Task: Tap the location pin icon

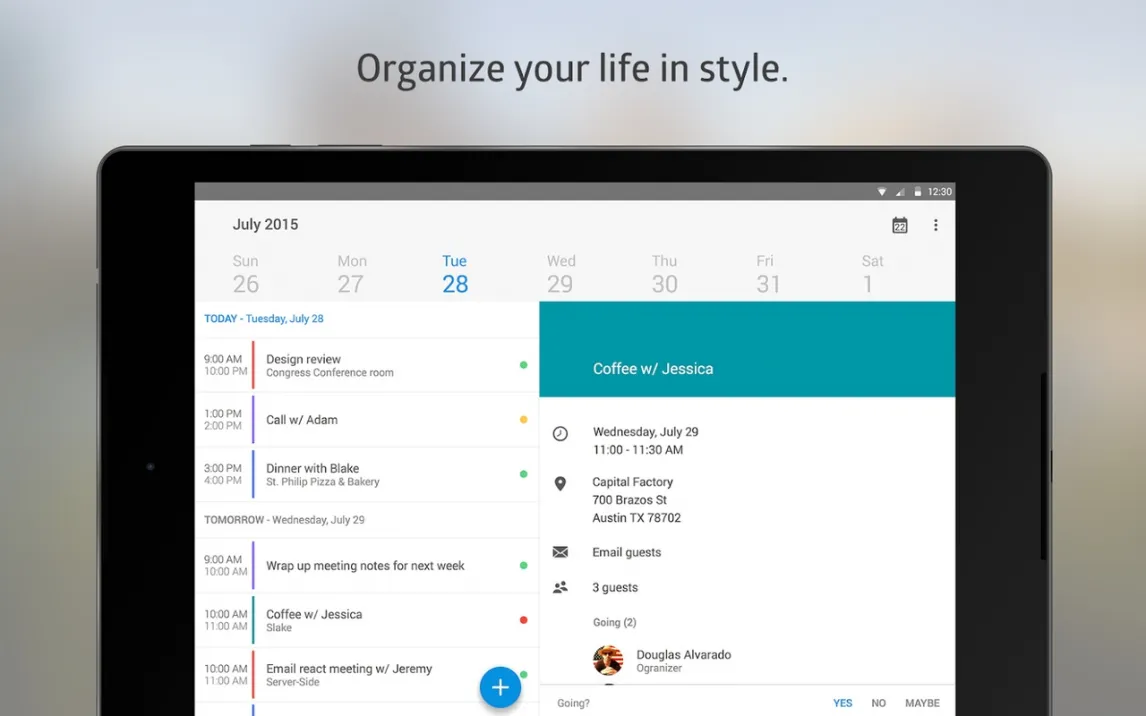Action: pyautogui.click(x=560, y=484)
